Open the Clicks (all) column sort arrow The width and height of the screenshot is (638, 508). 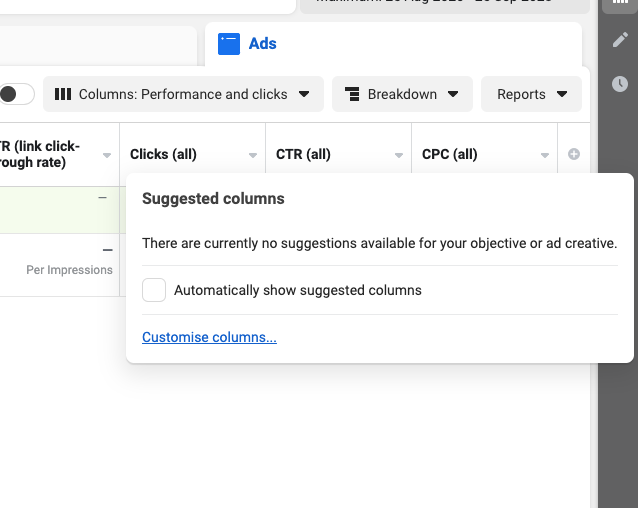click(253, 155)
